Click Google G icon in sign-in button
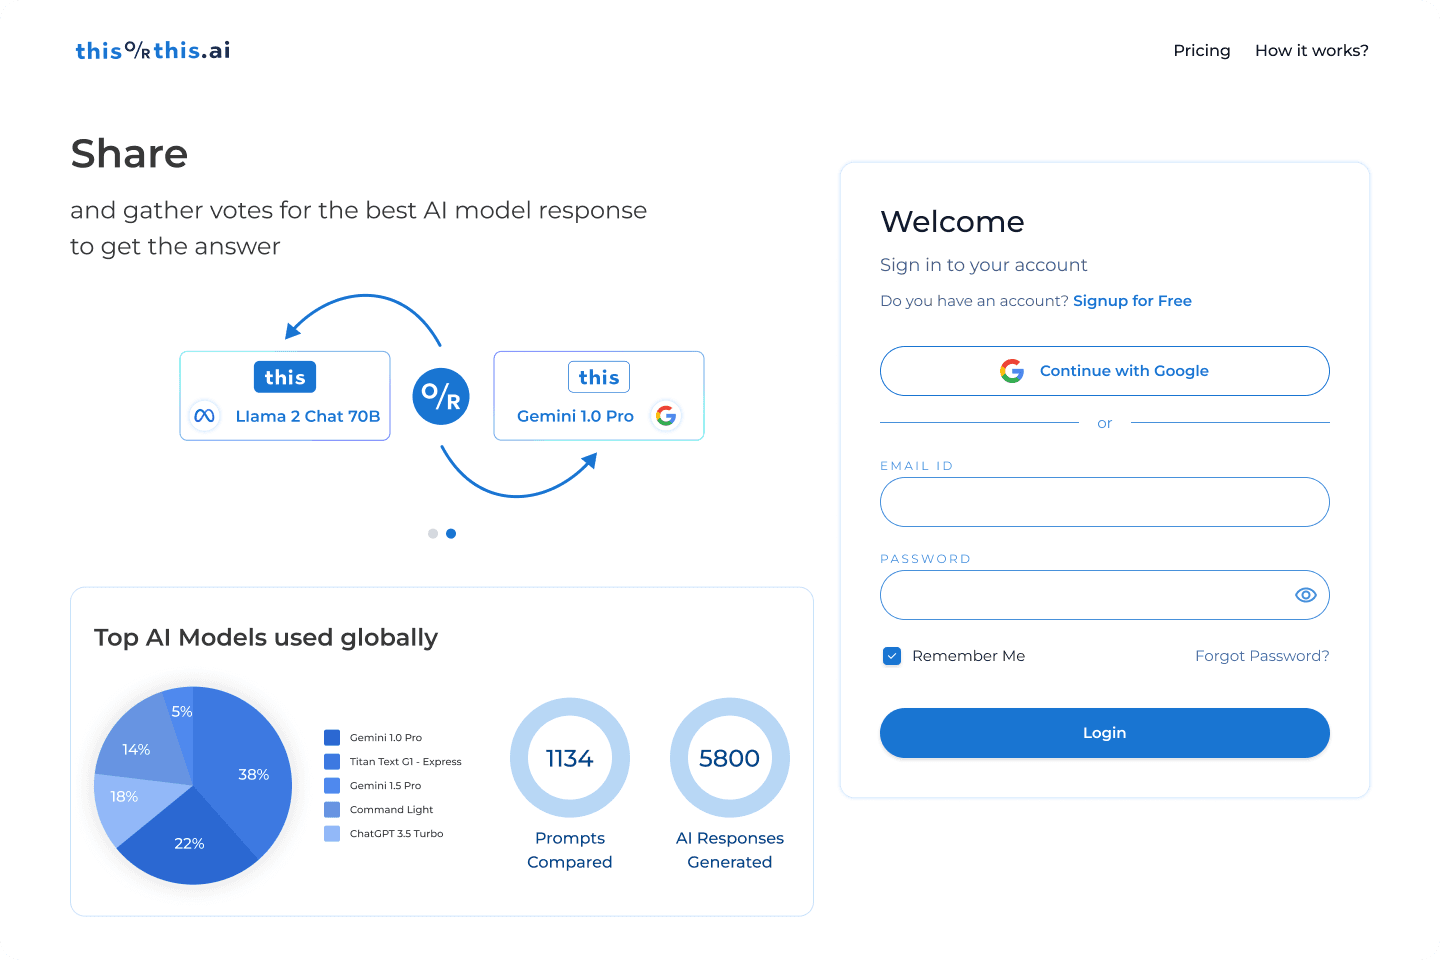Viewport: 1440px width, 960px height. (x=1012, y=371)
